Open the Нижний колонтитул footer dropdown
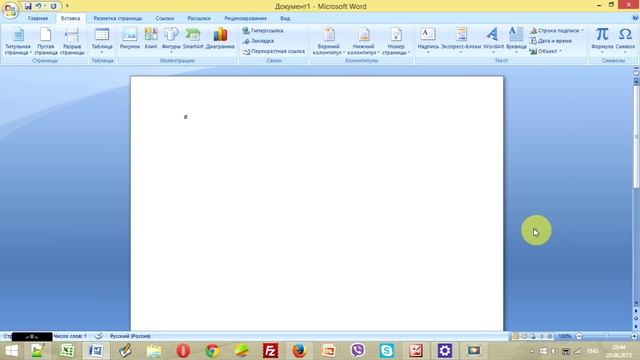The width and height of the screenshot is (640, 360). [x=363, y=41]
